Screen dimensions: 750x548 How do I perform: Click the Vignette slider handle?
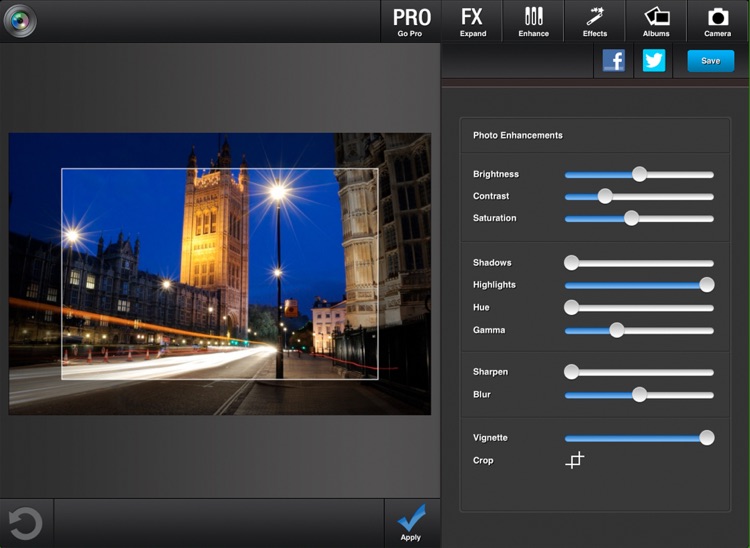(x=707, y=438)
